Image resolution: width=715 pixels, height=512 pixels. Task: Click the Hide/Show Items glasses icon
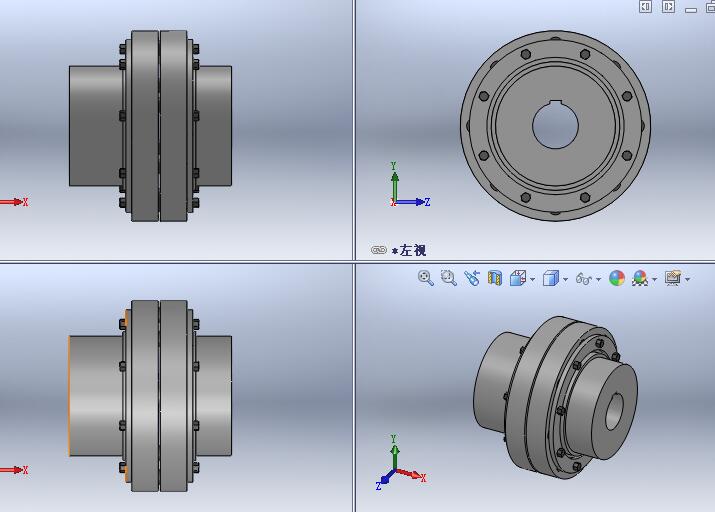click(584, 278)
